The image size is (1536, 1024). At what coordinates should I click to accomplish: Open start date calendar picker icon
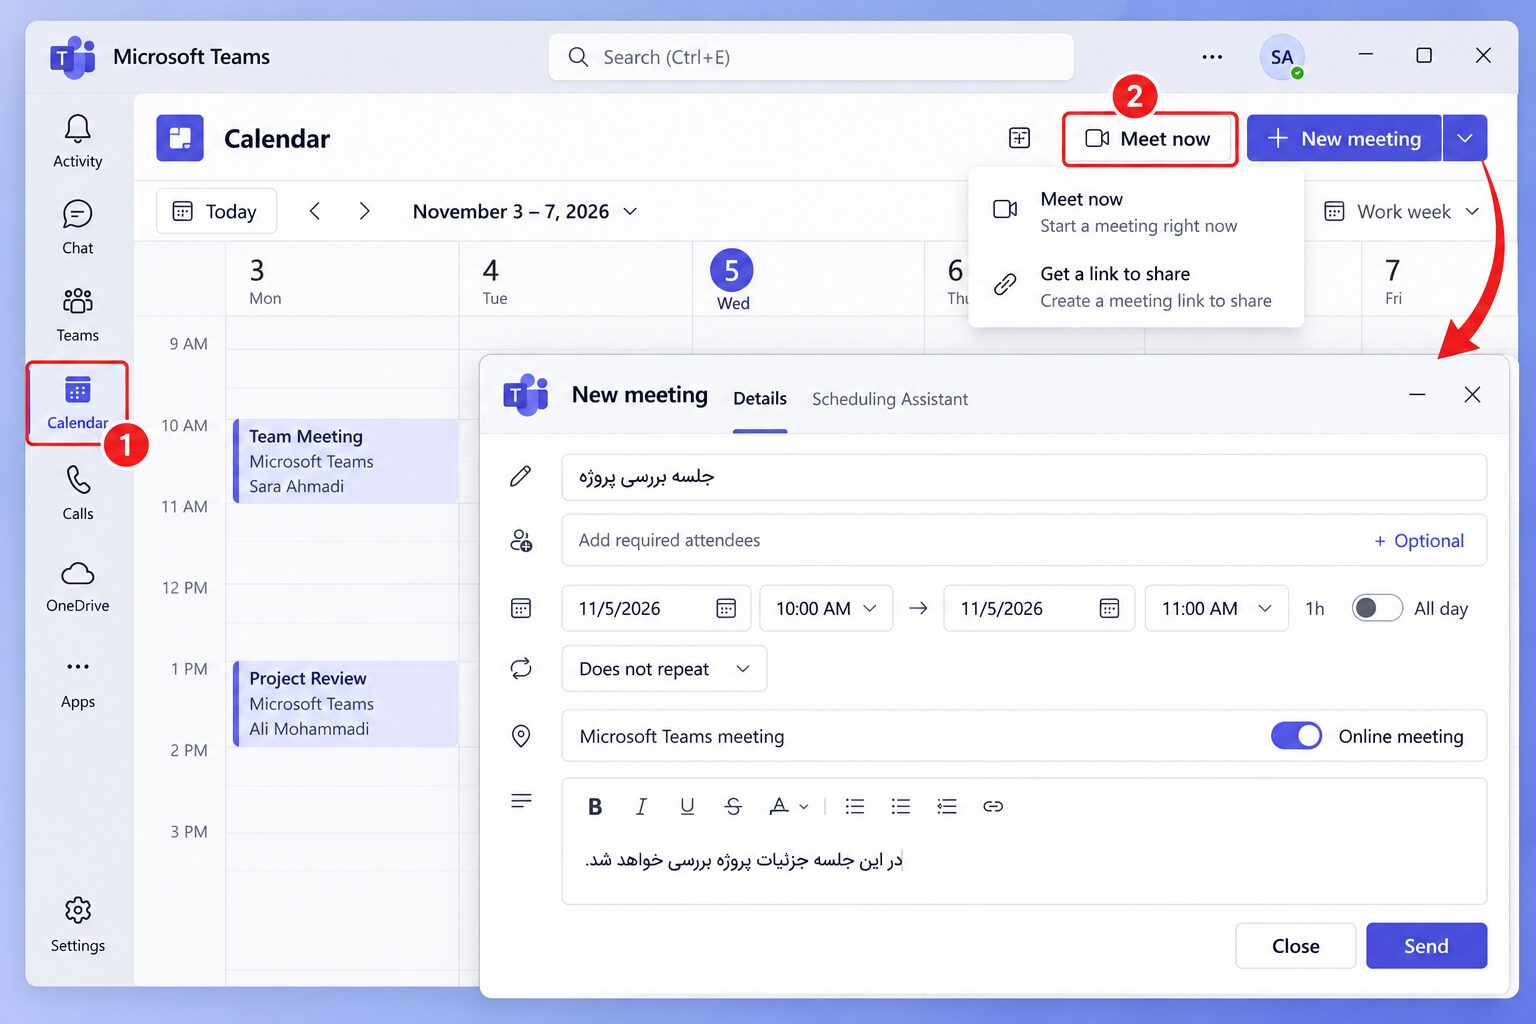(x=726, y=608)
